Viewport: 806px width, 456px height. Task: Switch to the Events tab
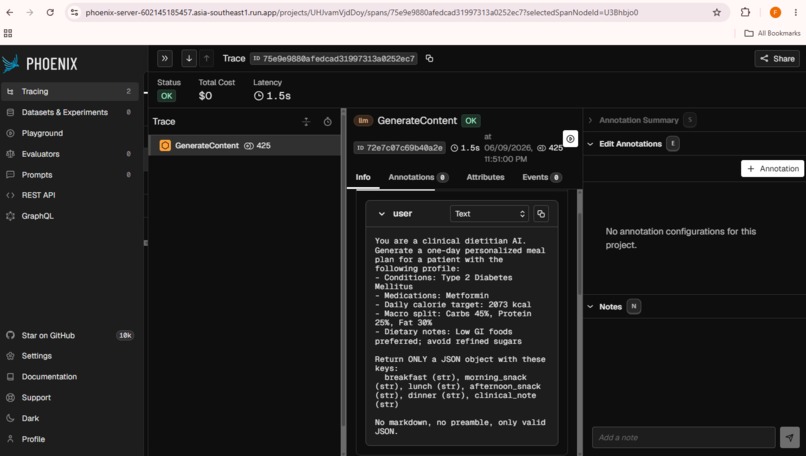(542, 177)
